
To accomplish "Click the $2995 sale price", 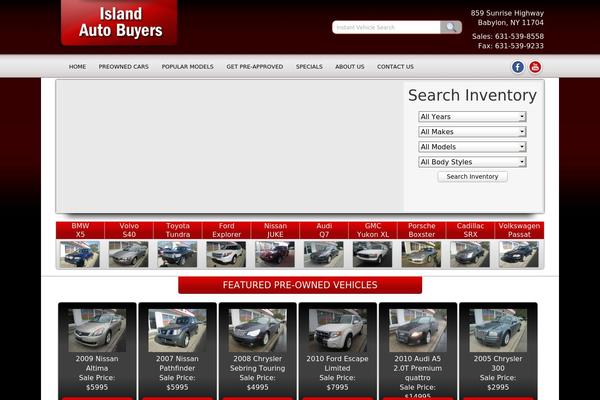I will [498, 387].
